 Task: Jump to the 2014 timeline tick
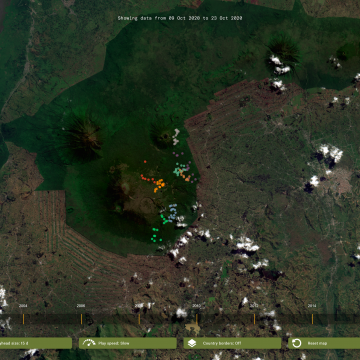point(312,319)
